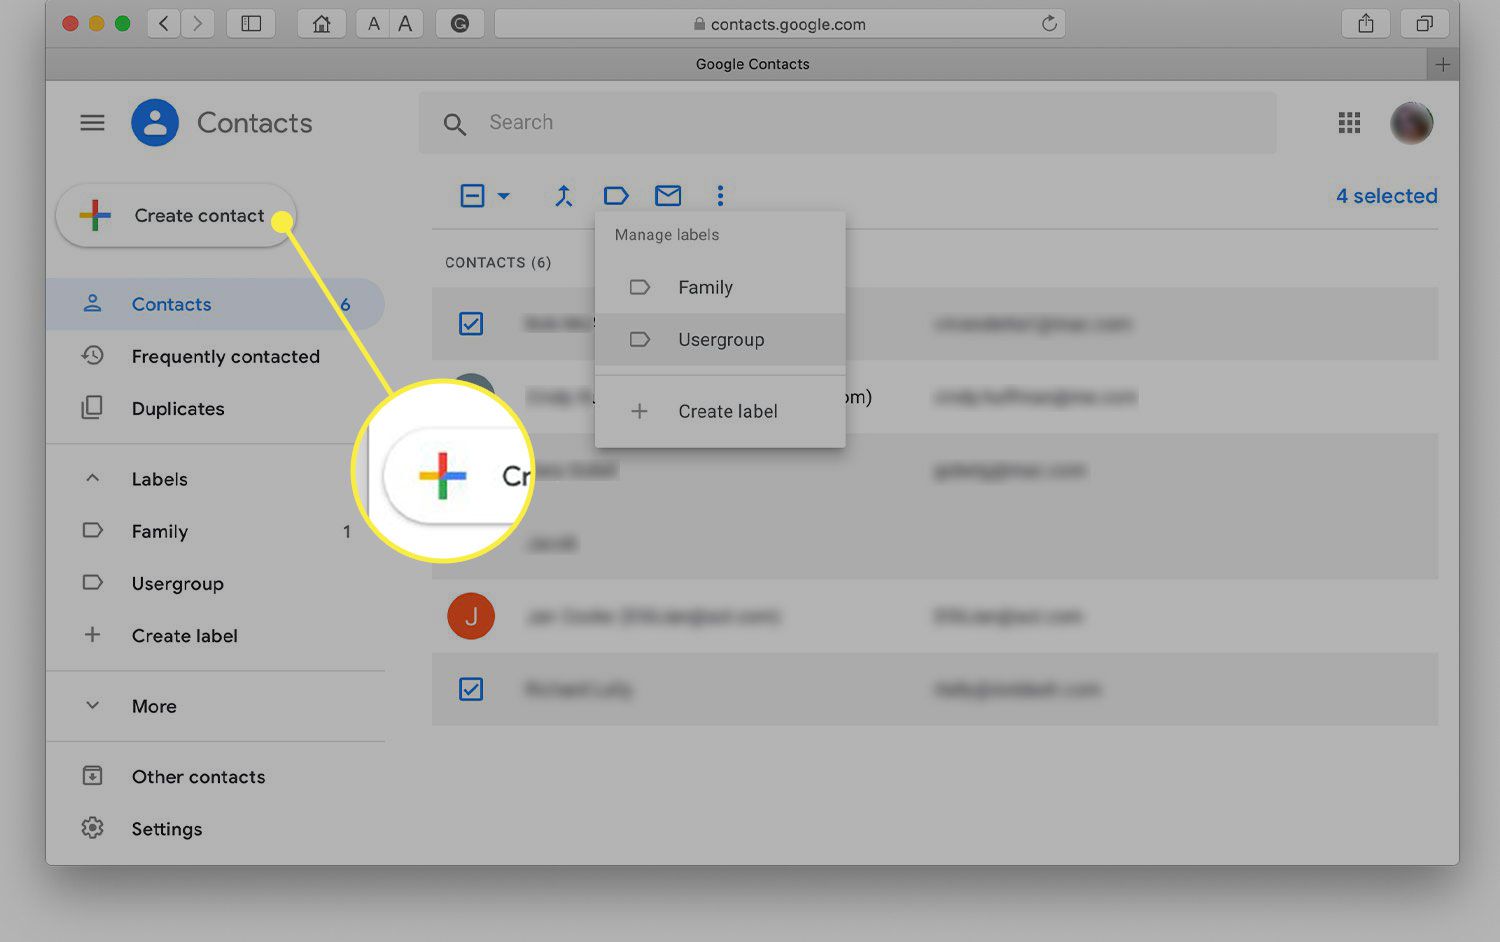Click the manage labels toolbar icon
The height and width of the screenshot is (942, 1500).
(616, 196)
